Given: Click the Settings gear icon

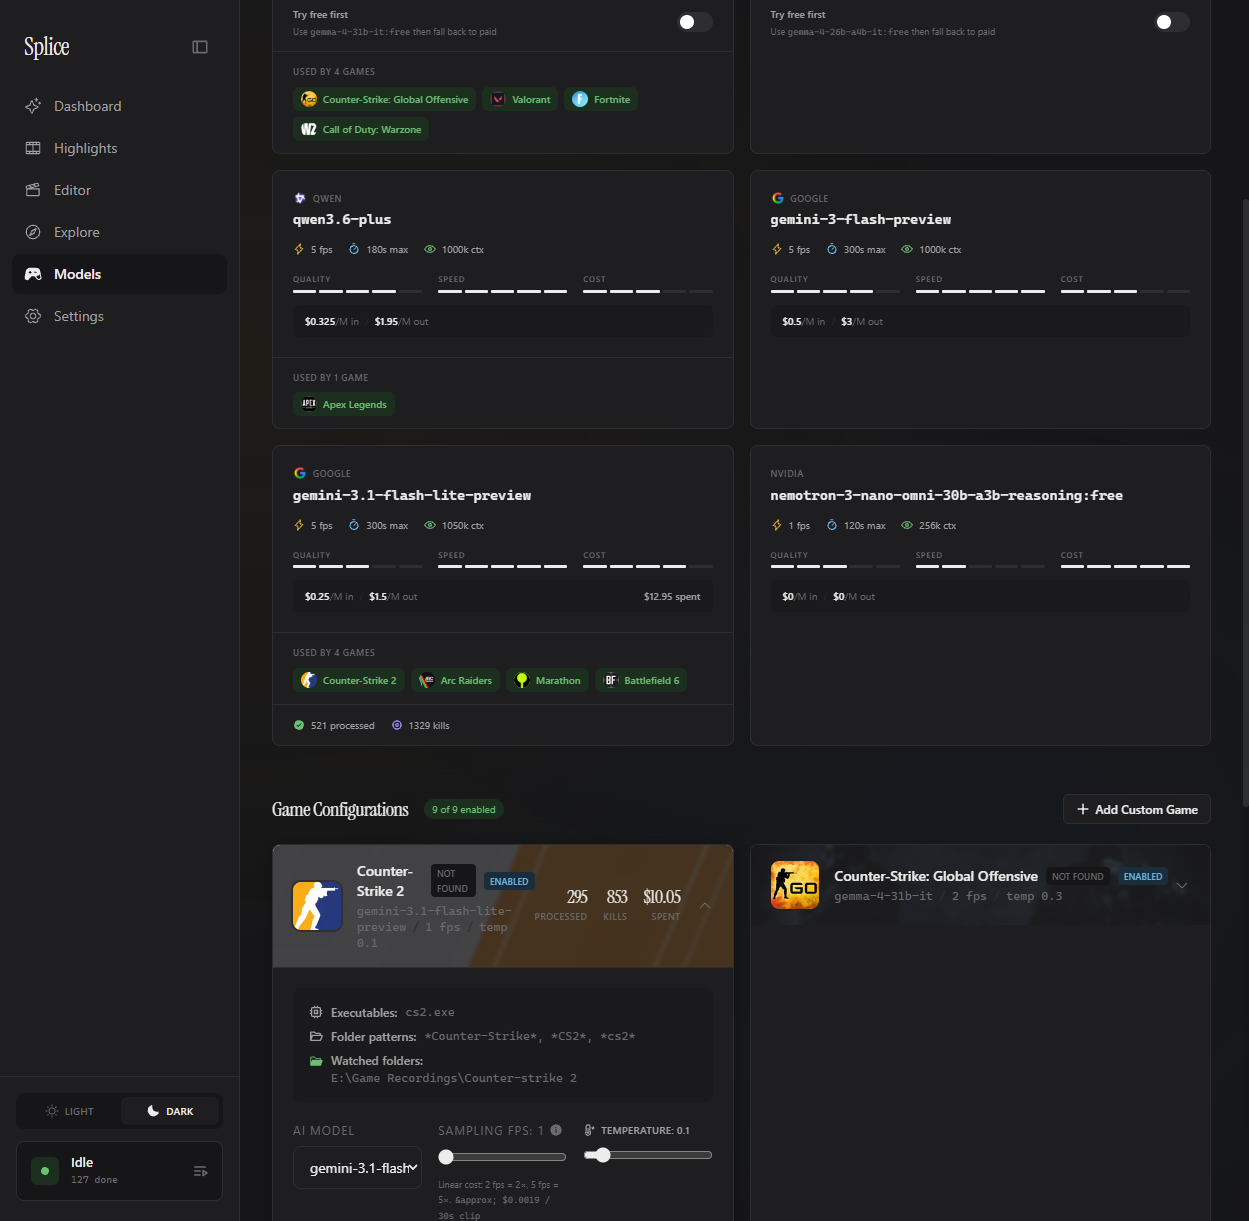Looking at the screenshot, I should click(x=33, y=316).
